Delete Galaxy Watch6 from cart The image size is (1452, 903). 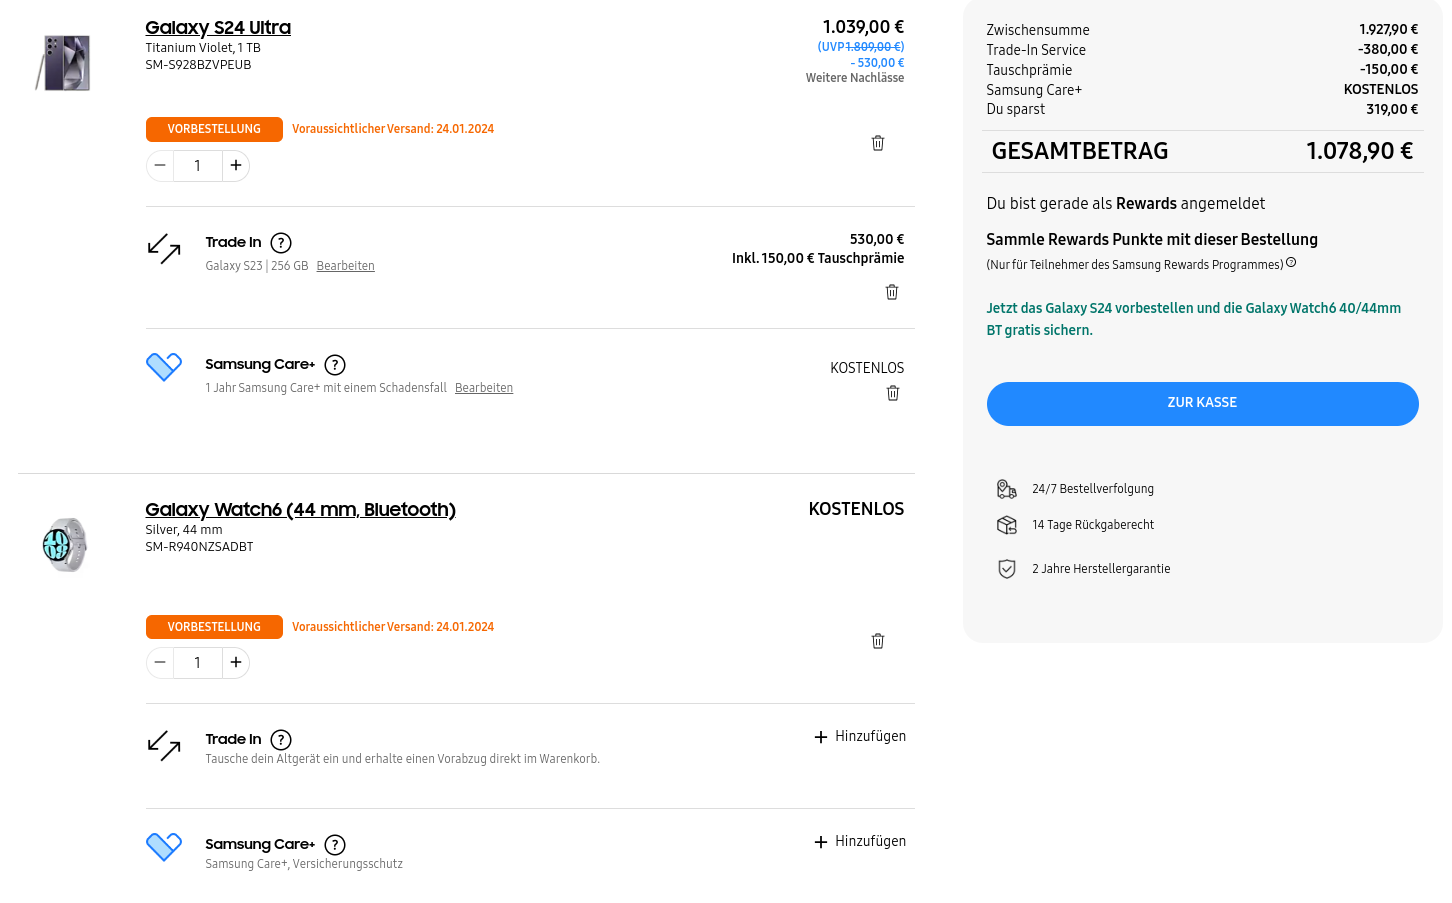click(x=878, y=641)
